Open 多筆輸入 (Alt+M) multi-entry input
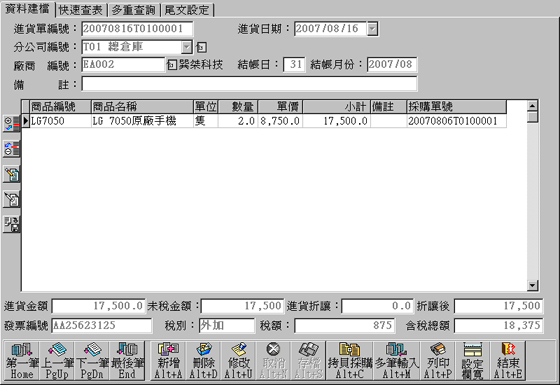Image resolution: width=560 pixels, height=385 pixels. click(397, 360)
